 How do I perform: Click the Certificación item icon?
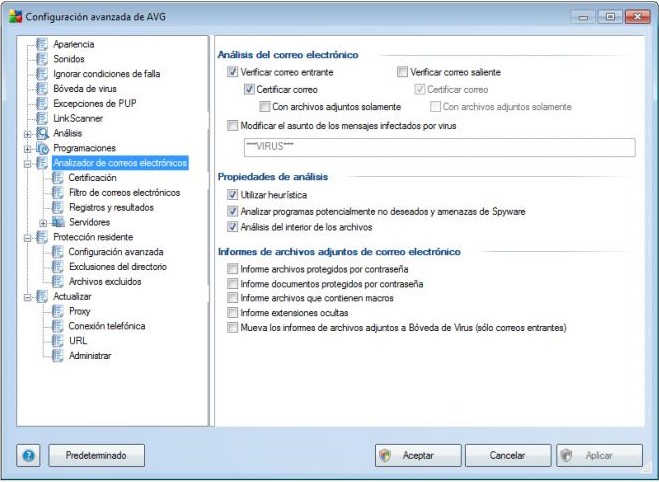pos(58,178)
